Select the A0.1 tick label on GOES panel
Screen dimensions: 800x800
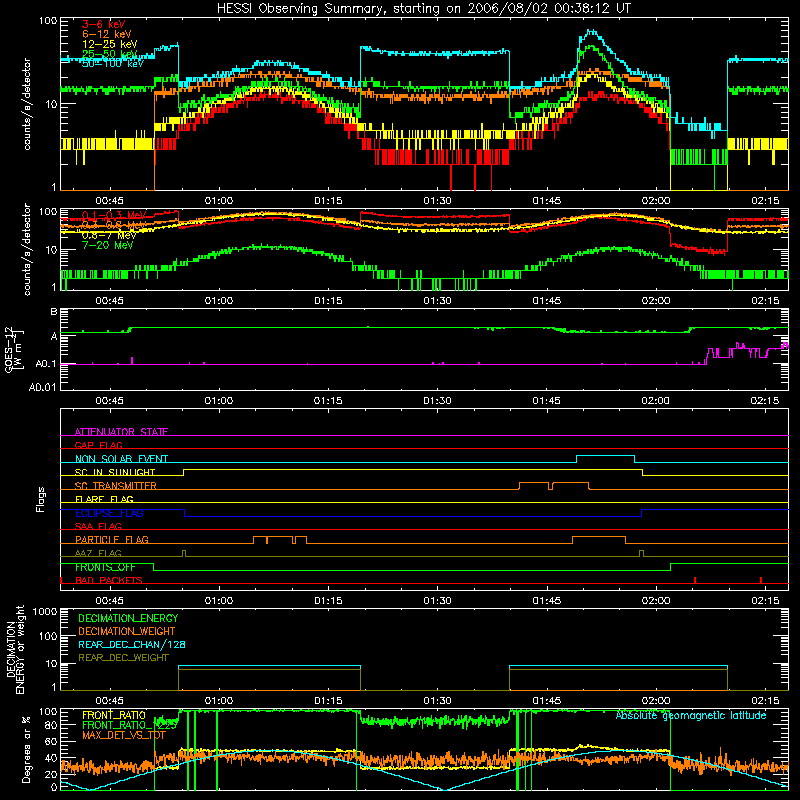tap(45, 364)
